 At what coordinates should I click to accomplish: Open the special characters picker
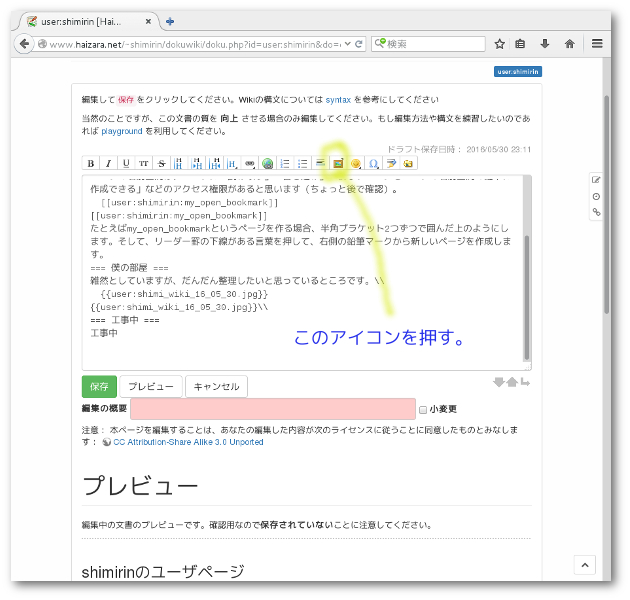374,163
